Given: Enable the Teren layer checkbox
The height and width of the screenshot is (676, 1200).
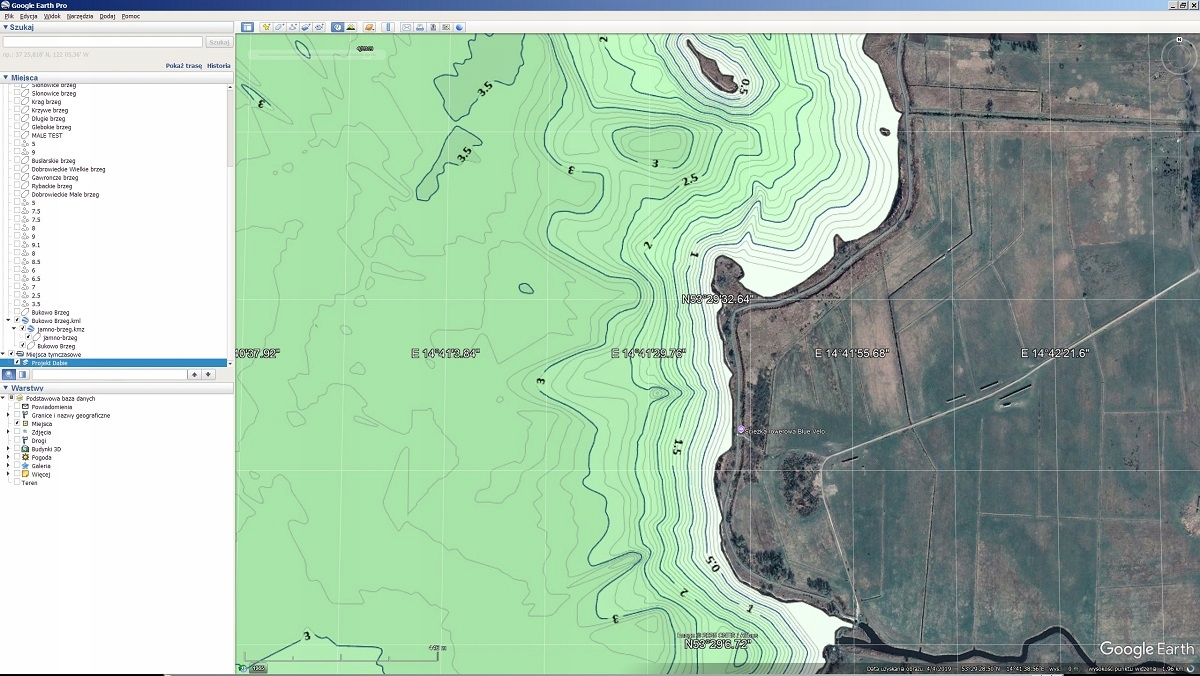Looking at the screenshot, I should click(17, 482).
